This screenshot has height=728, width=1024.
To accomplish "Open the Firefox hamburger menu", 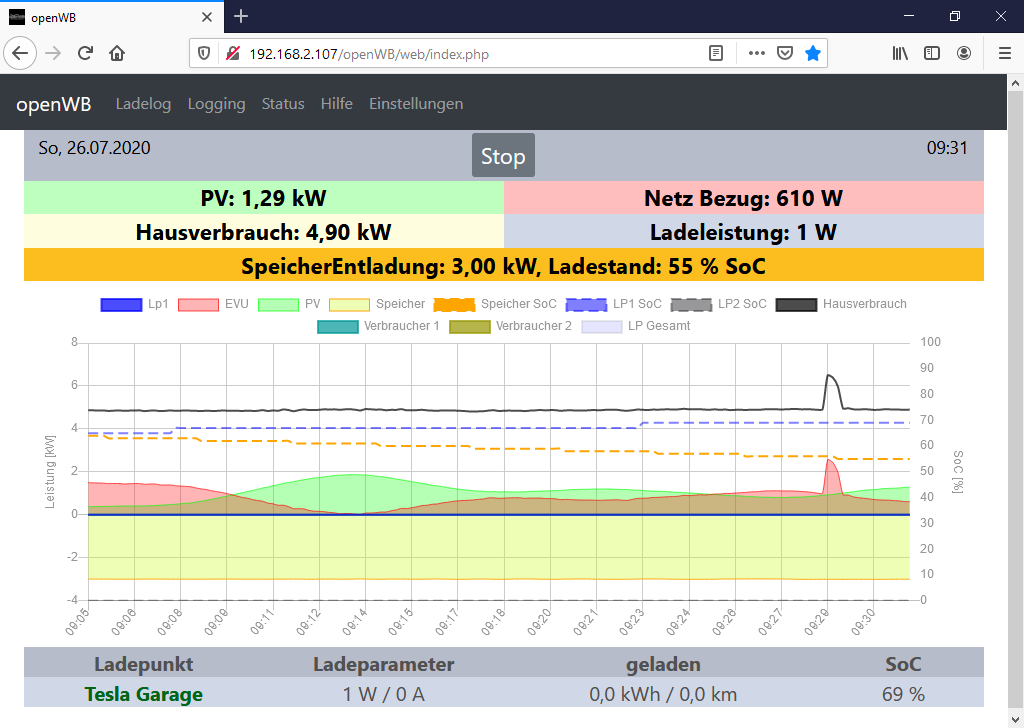I will pos(1004,53).
